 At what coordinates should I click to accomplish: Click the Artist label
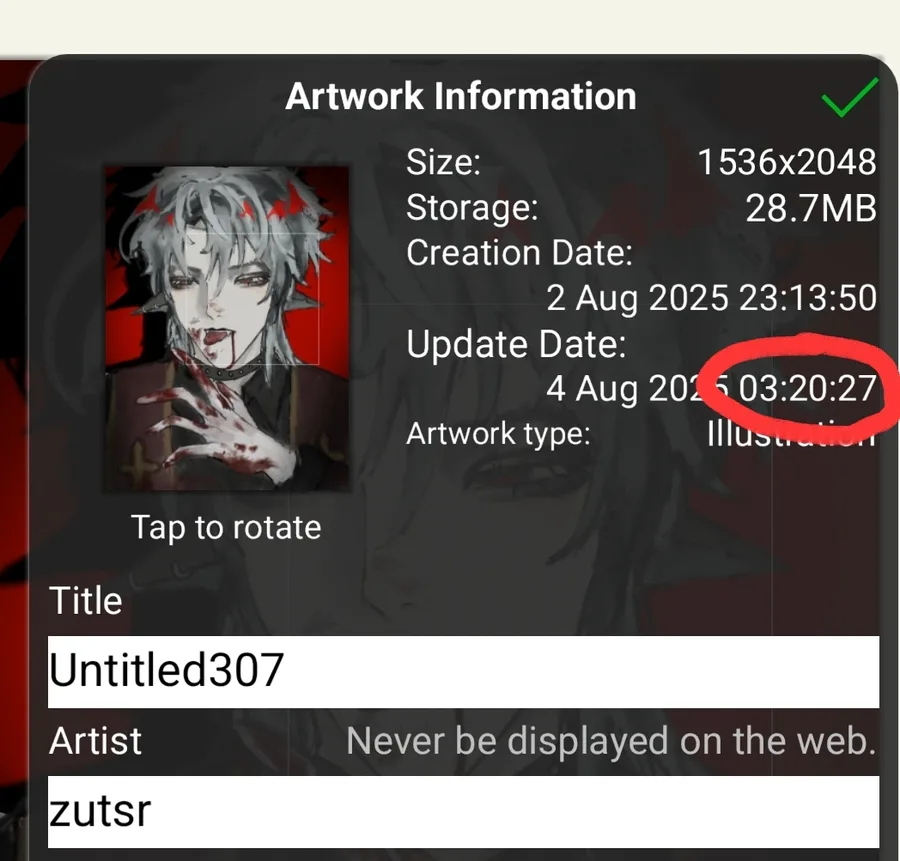point(95,741)
